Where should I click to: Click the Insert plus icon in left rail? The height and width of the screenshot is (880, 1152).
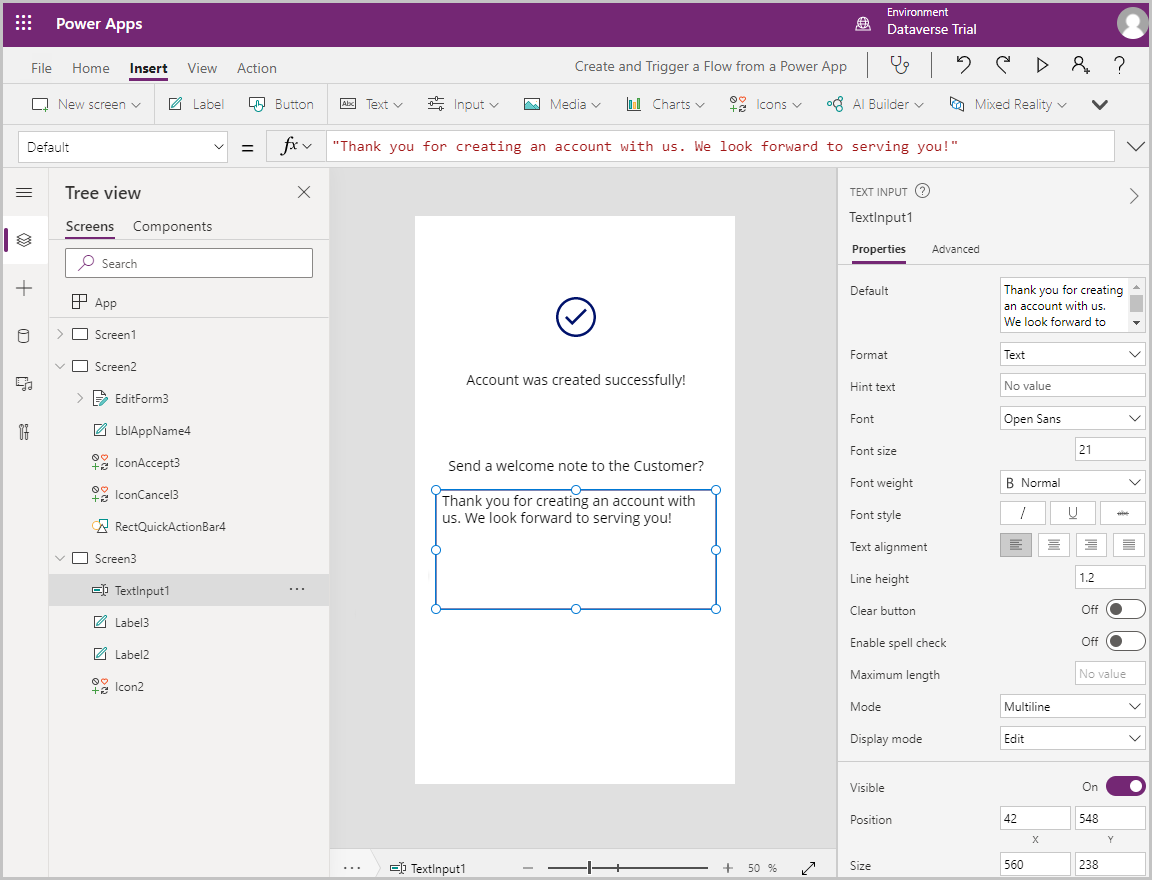click(24, 288)
